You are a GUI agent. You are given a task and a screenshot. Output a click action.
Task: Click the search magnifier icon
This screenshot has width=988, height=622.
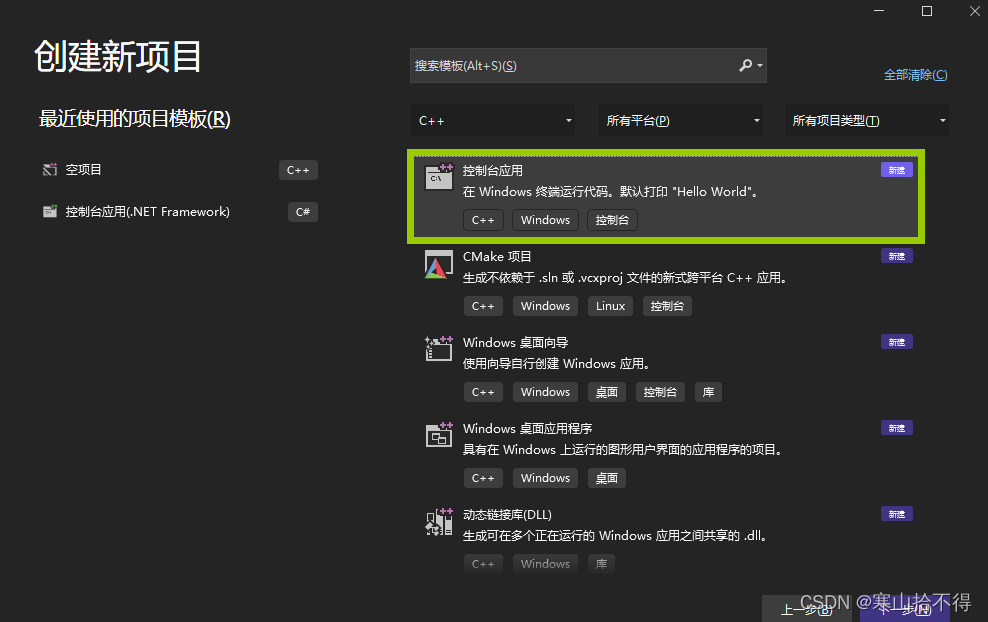(745, 65)
